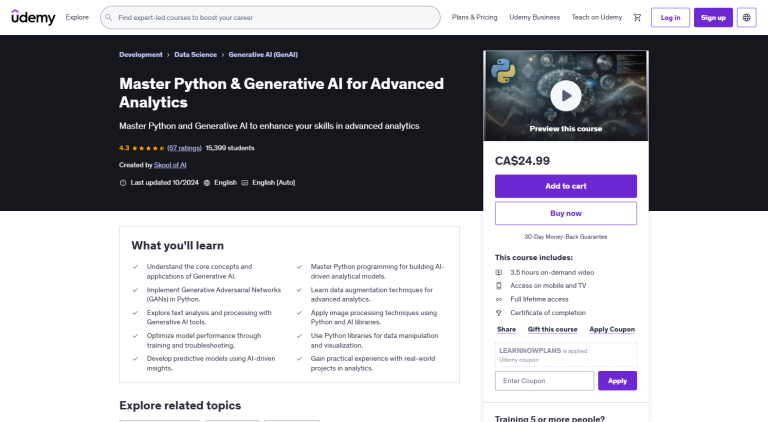Click Gift this course
Viewport: 768px width, 422px height.
point(552,329)
